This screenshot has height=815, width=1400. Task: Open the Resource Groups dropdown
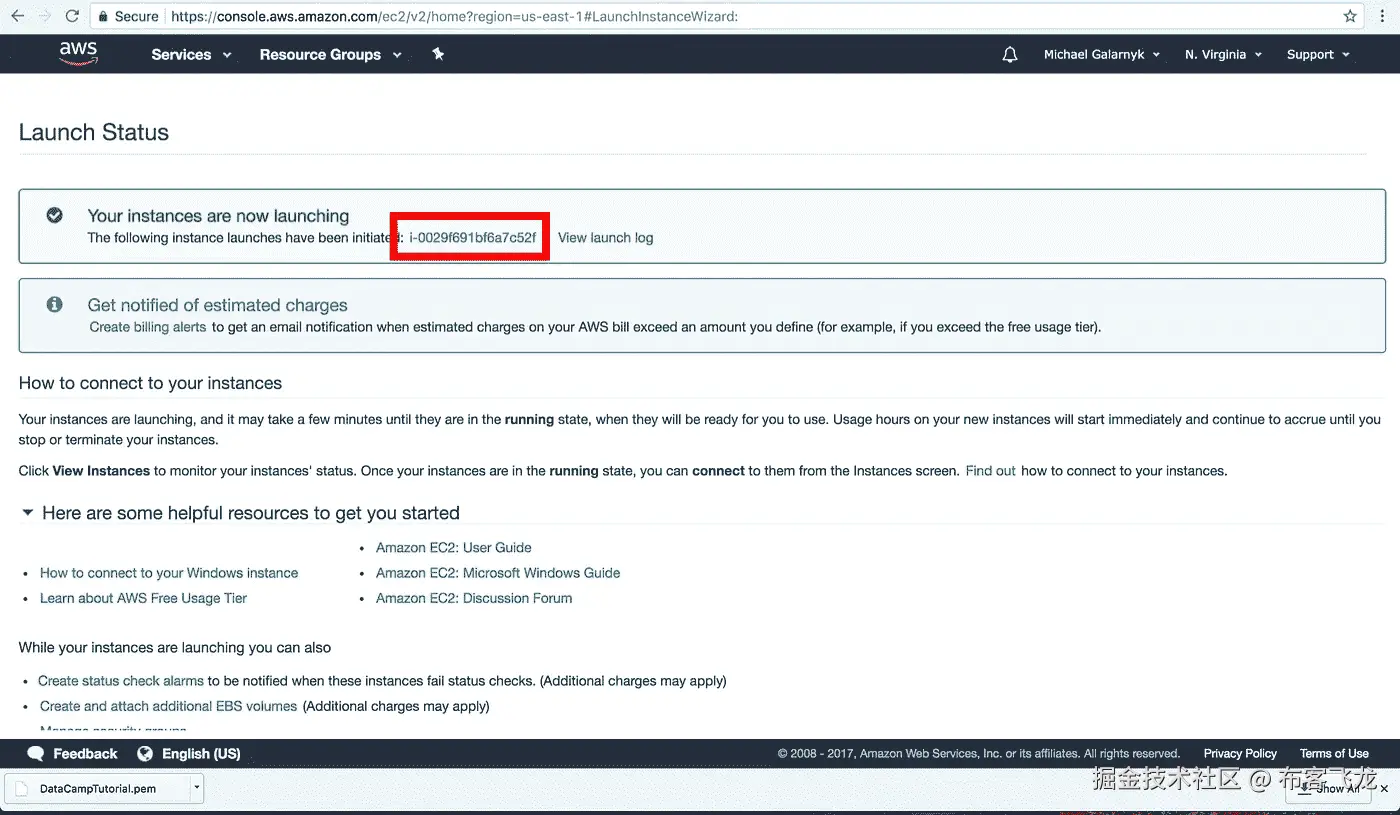[x=330, y=54]
